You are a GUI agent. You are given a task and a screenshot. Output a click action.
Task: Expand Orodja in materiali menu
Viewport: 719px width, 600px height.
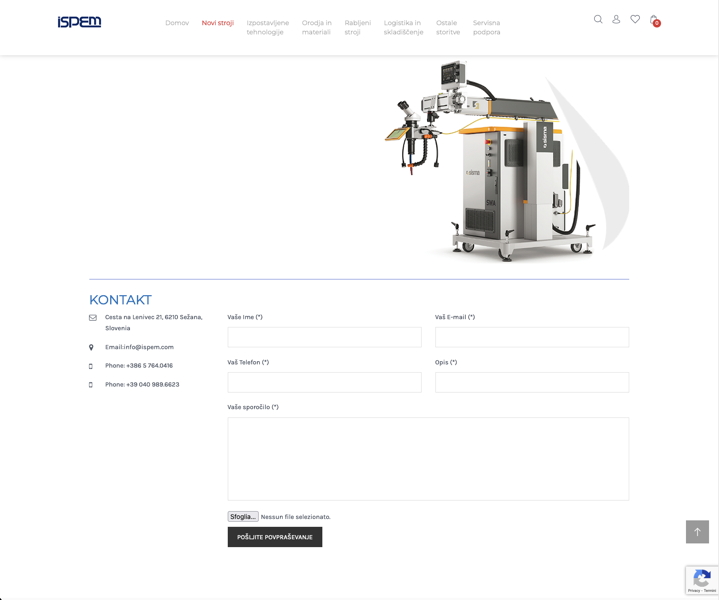click(317, 27)
